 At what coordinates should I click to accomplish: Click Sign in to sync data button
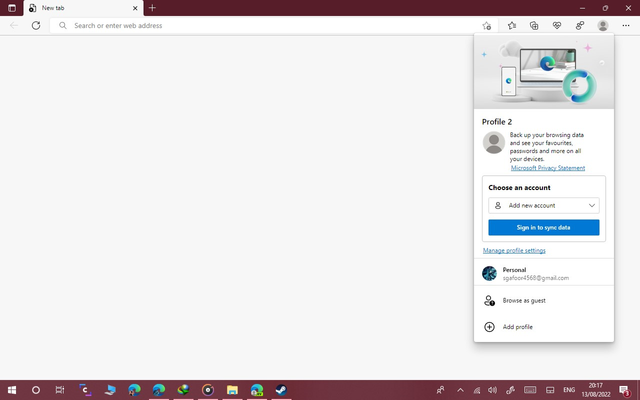[x=544, y=227]
